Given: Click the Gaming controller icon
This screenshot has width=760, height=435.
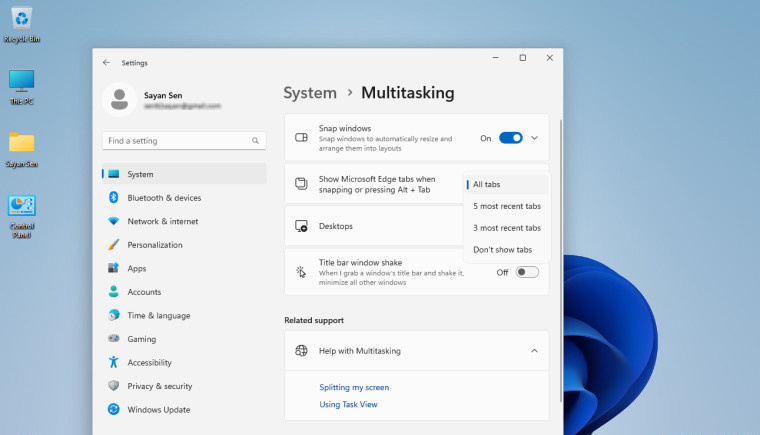Looking at the screenshot, I should point(113,338).
